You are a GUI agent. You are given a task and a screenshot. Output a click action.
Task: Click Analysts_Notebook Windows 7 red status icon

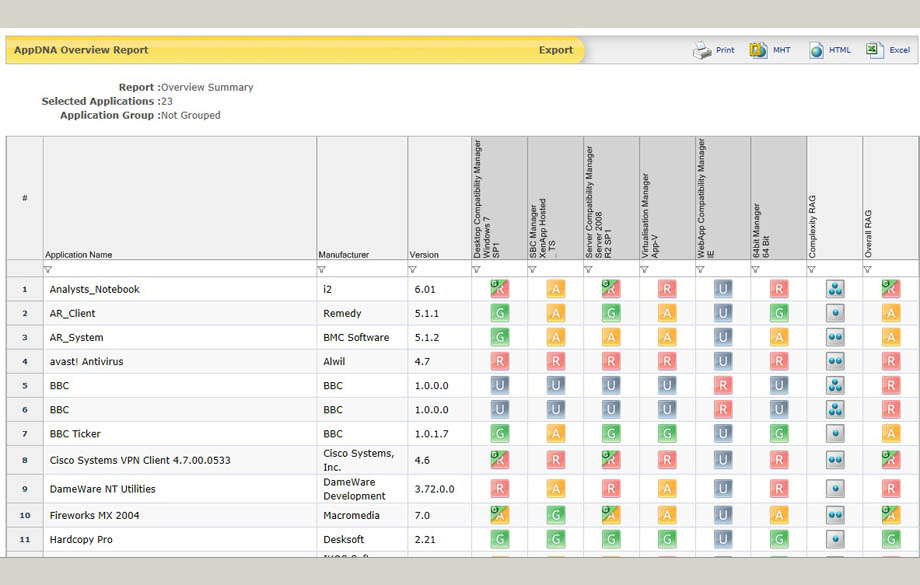pos(500,289)
